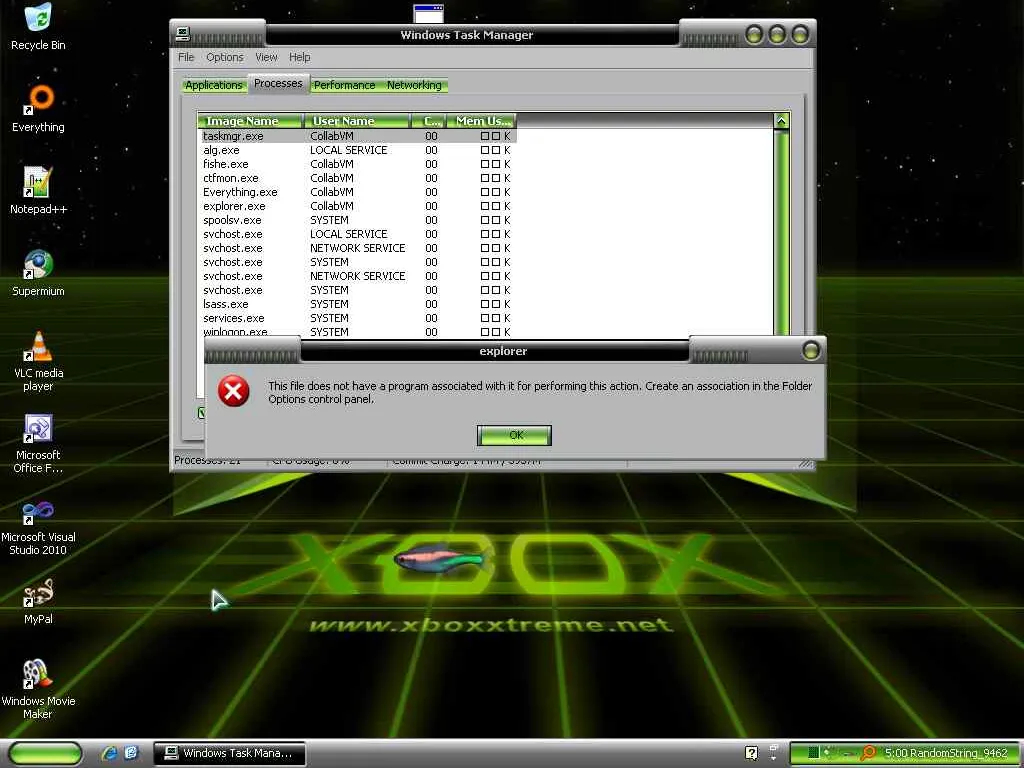Select the taskmgr.exe process row

tap(358, 136)
